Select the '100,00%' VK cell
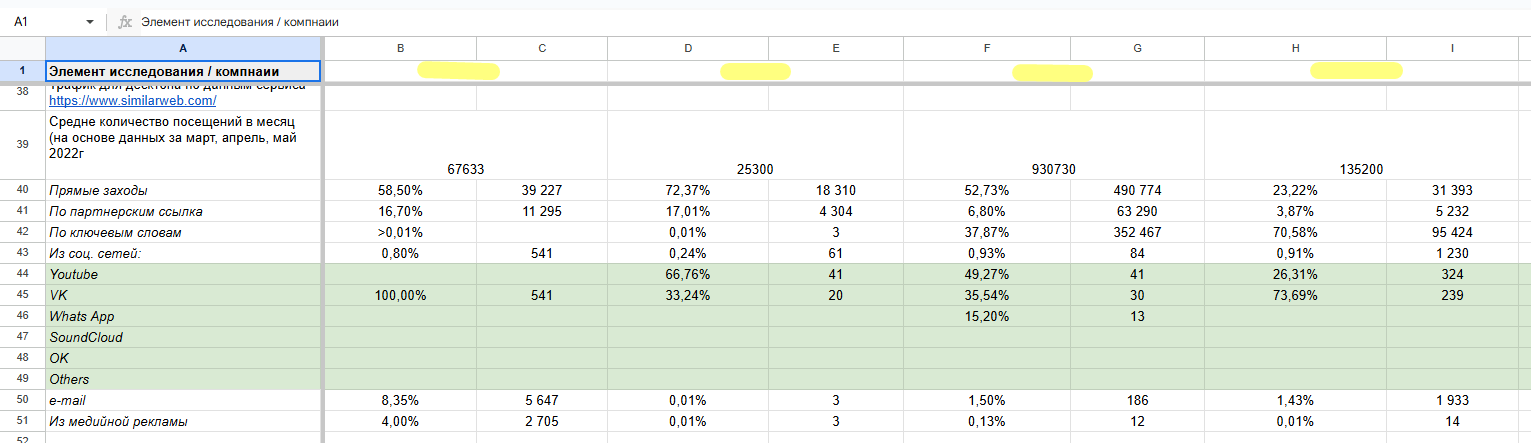The height and width of the screenshot is (443, 1531). point(400,295)
